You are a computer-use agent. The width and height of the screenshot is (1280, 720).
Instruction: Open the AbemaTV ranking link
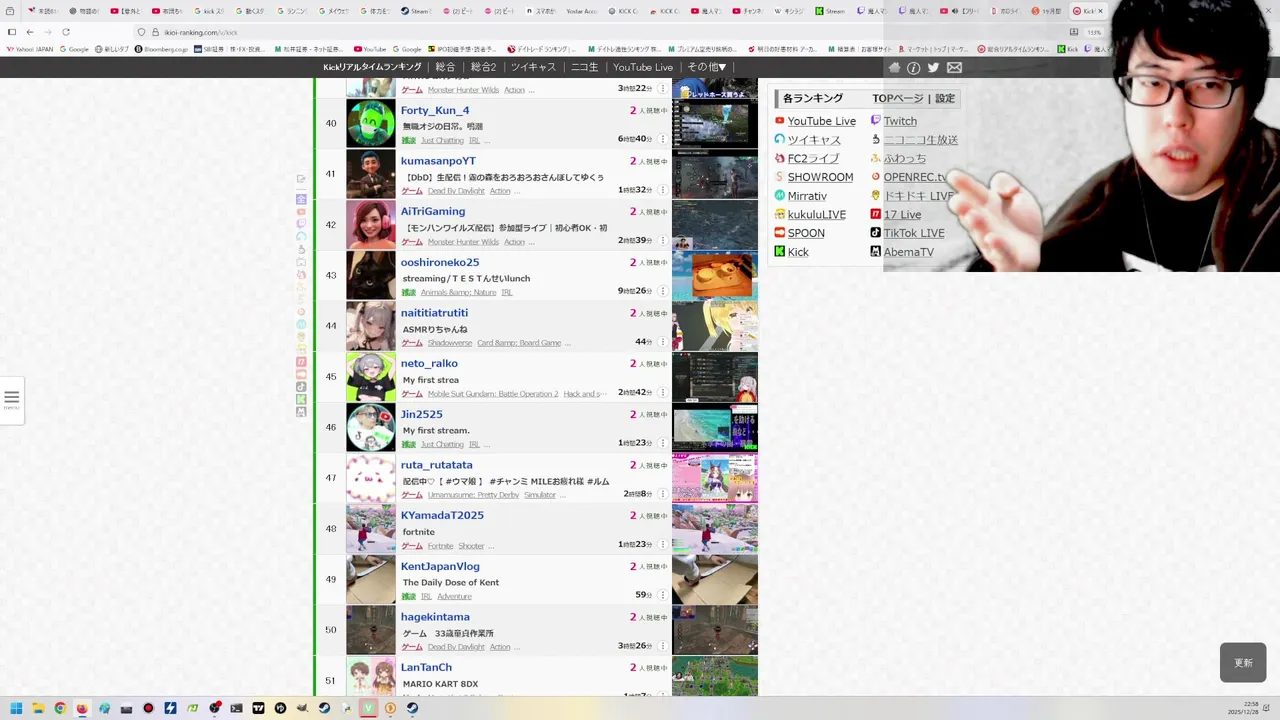coord(908,252)
